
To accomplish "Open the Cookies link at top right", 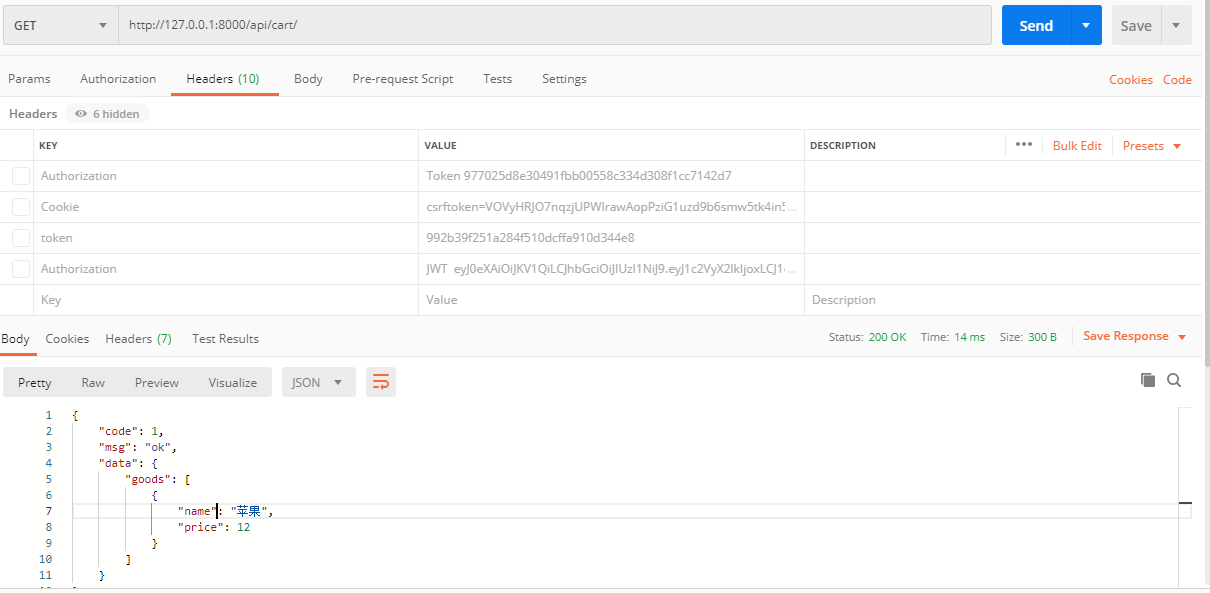I will pos(1131,80).
